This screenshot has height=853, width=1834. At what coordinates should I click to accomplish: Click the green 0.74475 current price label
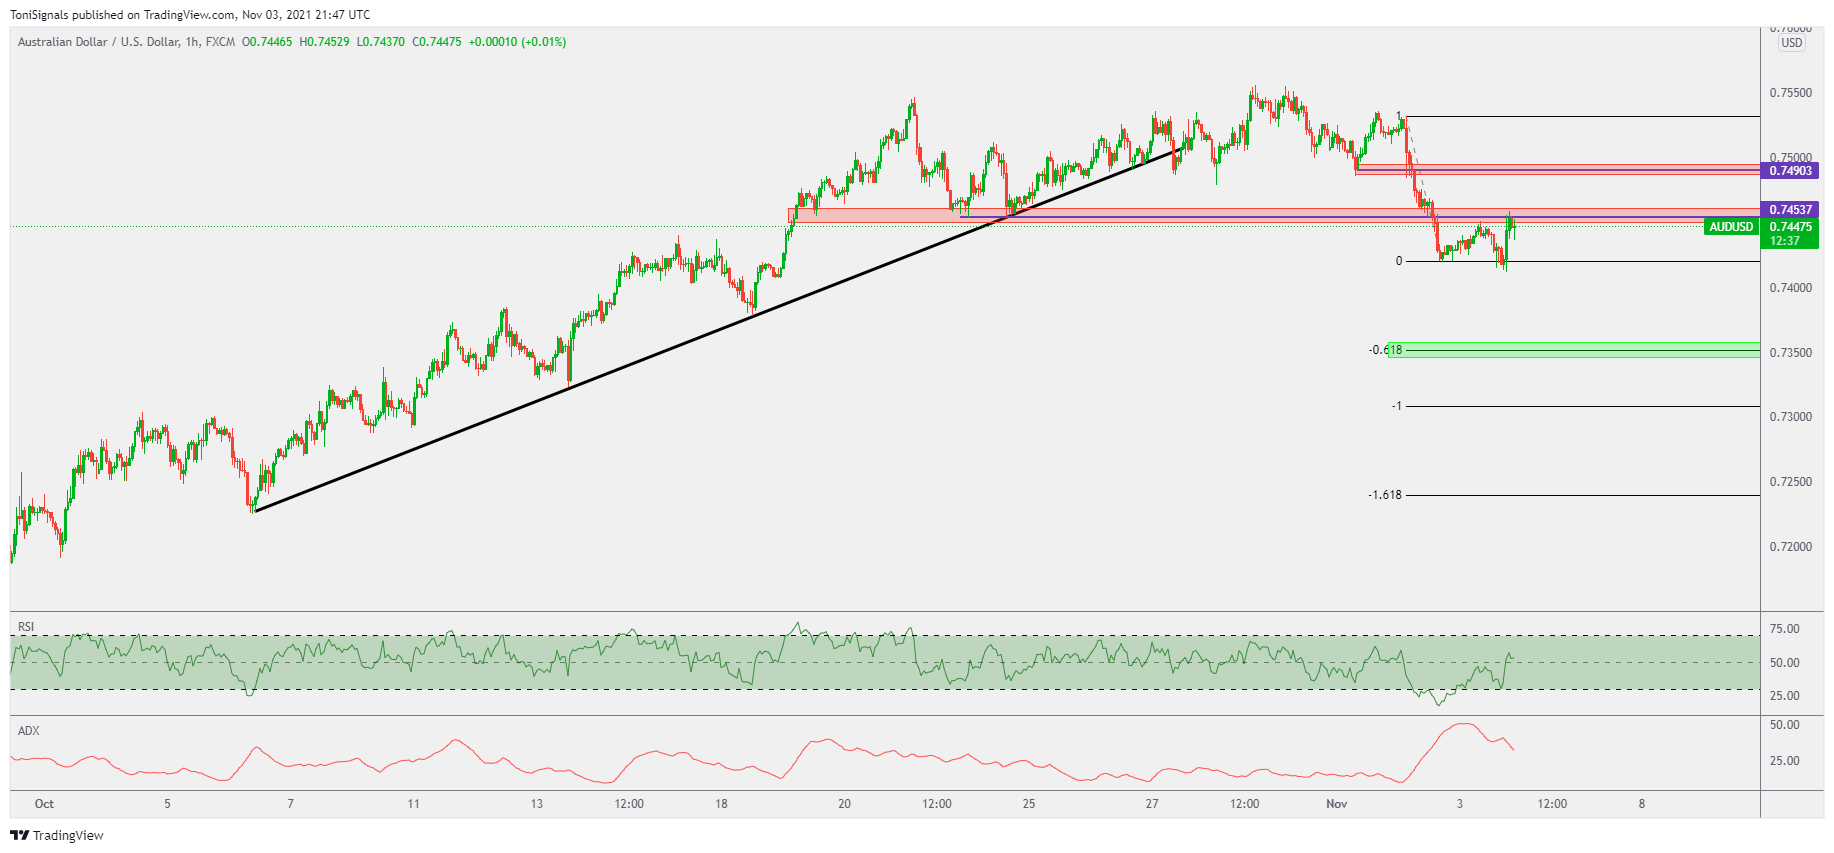click(x=1790, y=227)
